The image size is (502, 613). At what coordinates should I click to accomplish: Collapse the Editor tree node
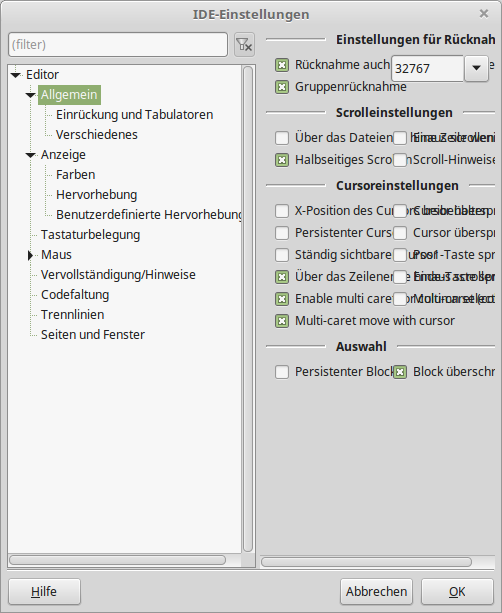point(16,75)
